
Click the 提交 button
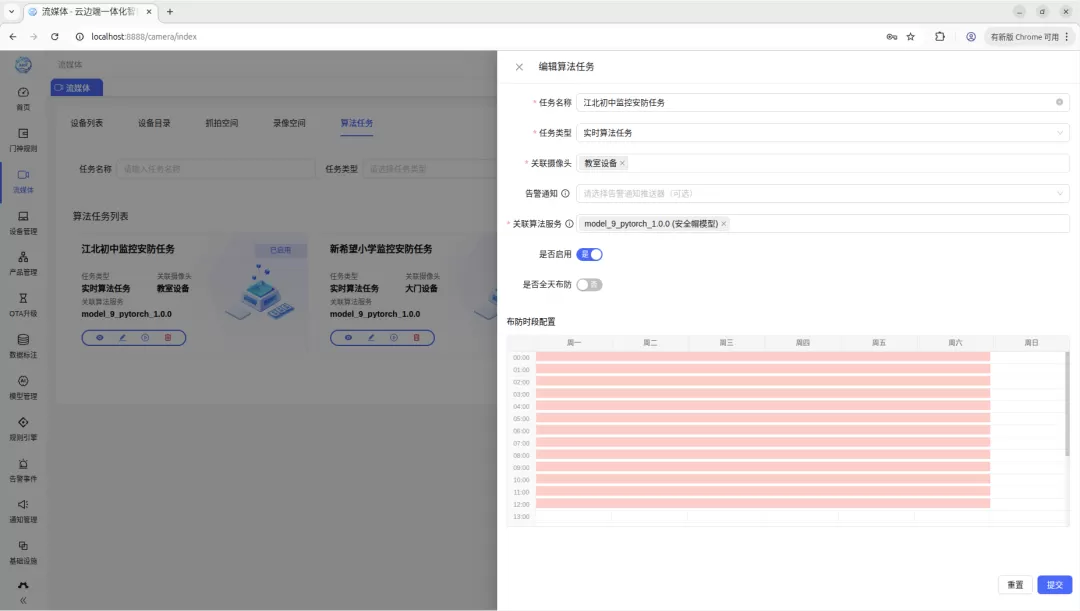click(x=1055, y=584)
